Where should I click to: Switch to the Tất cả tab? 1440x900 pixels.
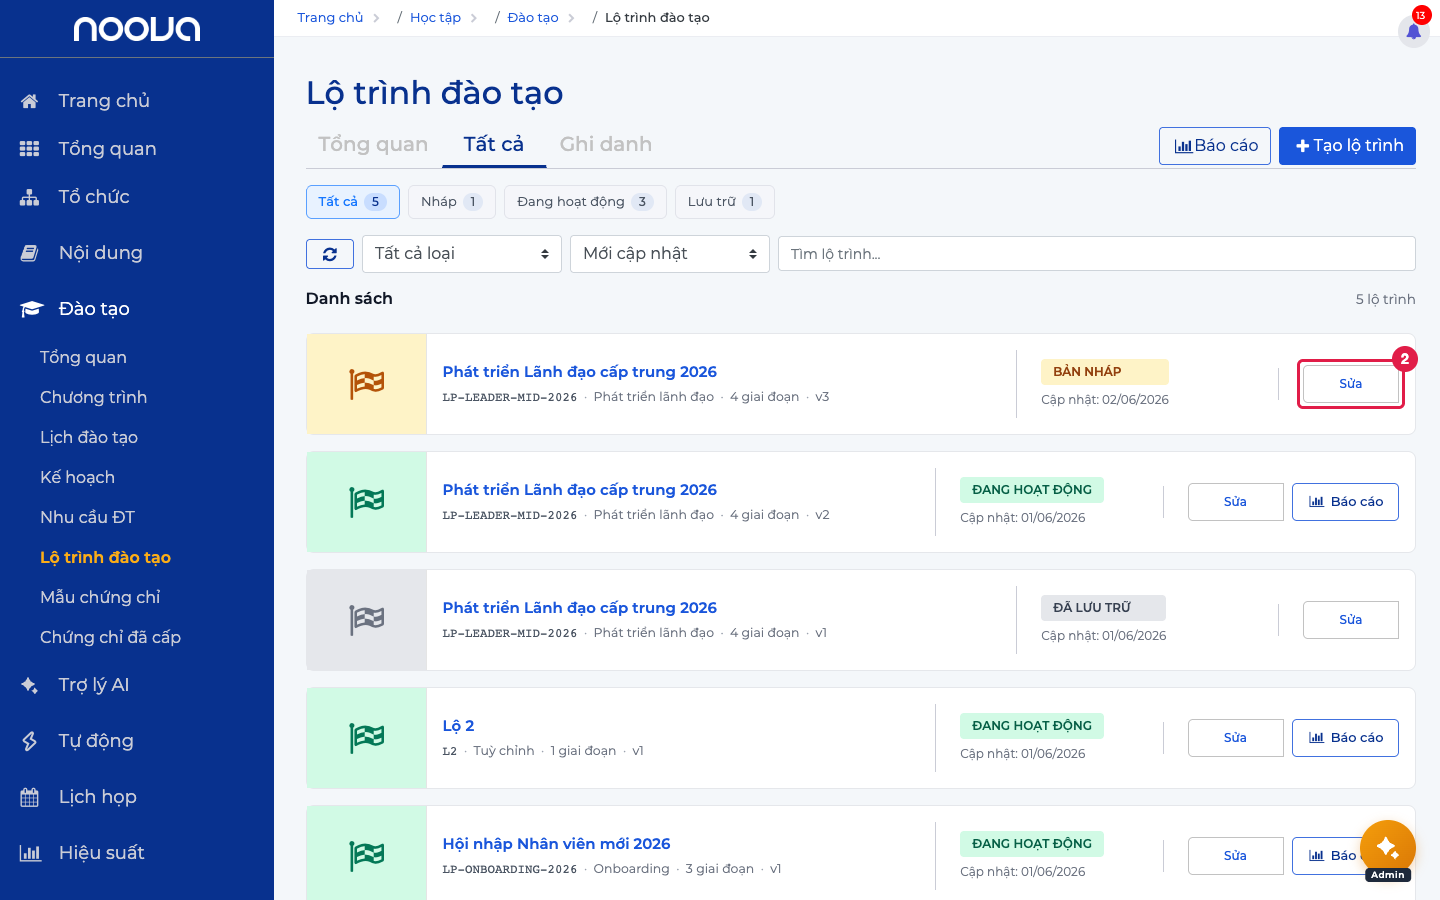pyautogui.click(x=493, y=144)
